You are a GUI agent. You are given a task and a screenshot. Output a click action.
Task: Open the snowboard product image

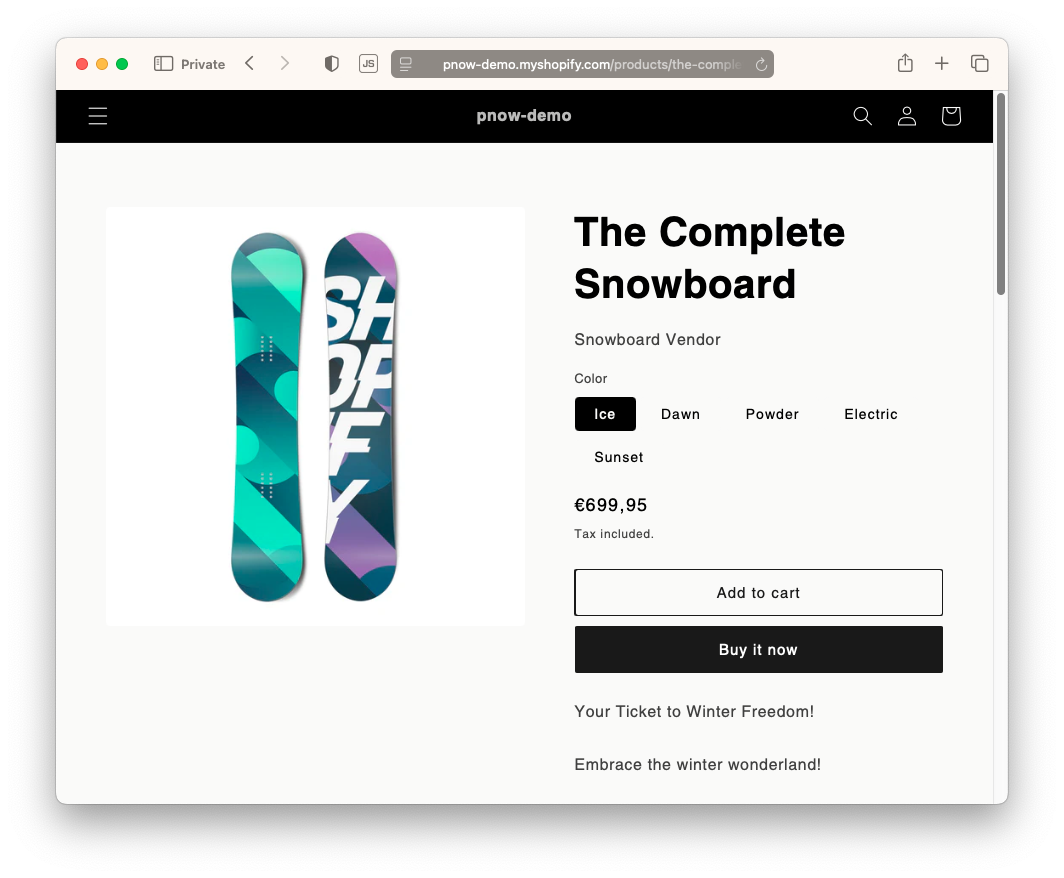[x=316, y=417]
